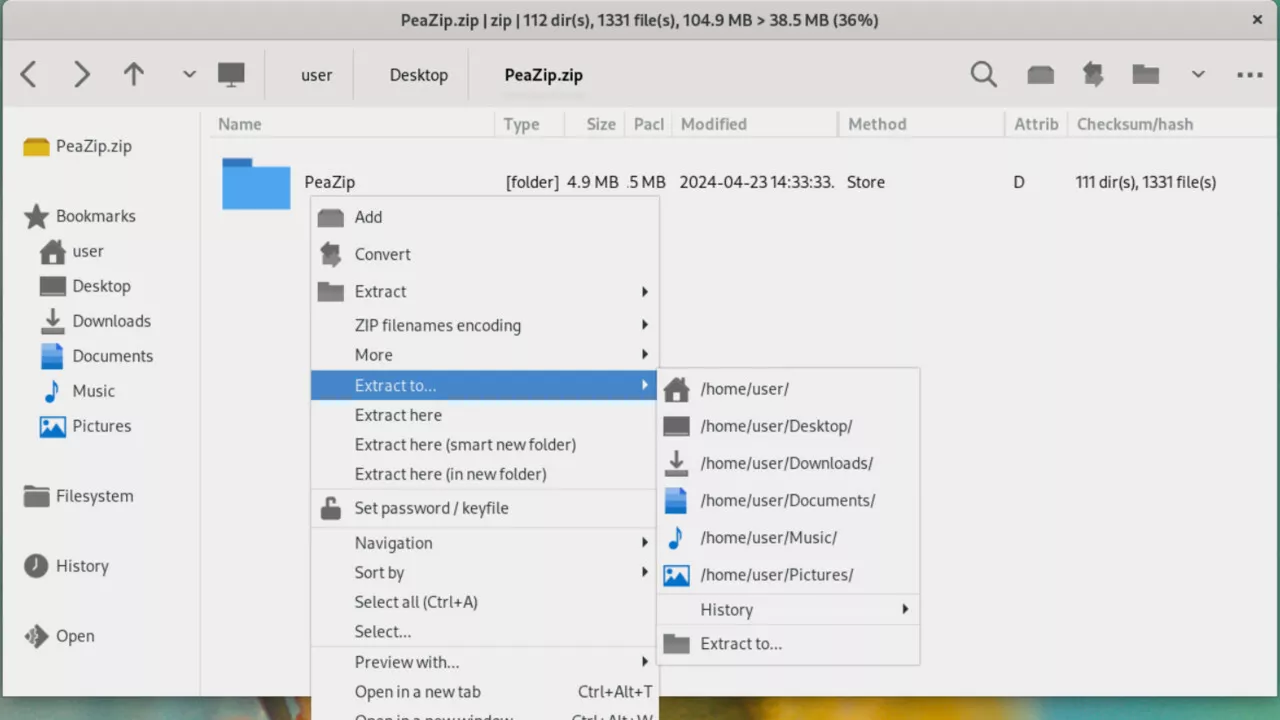Choose 'Select all (Ctrl+A)'
Image resolution: width=1280 pixels, height=720 pixels.
point(485,602)
